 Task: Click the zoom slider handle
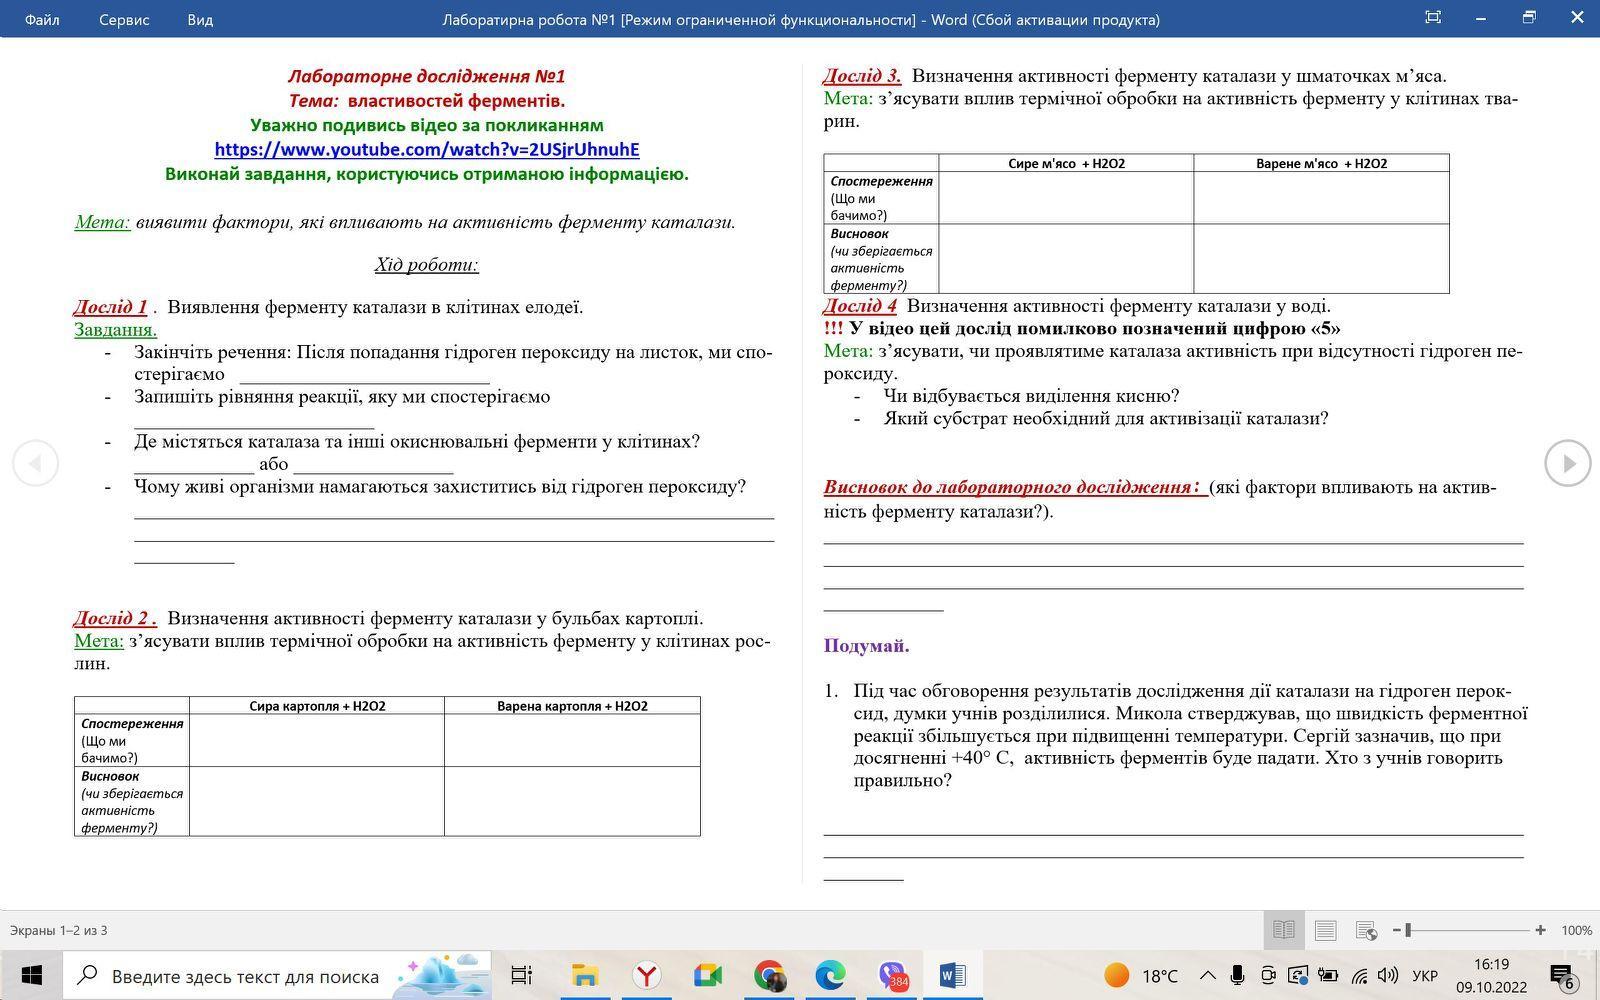[1408, 930]
